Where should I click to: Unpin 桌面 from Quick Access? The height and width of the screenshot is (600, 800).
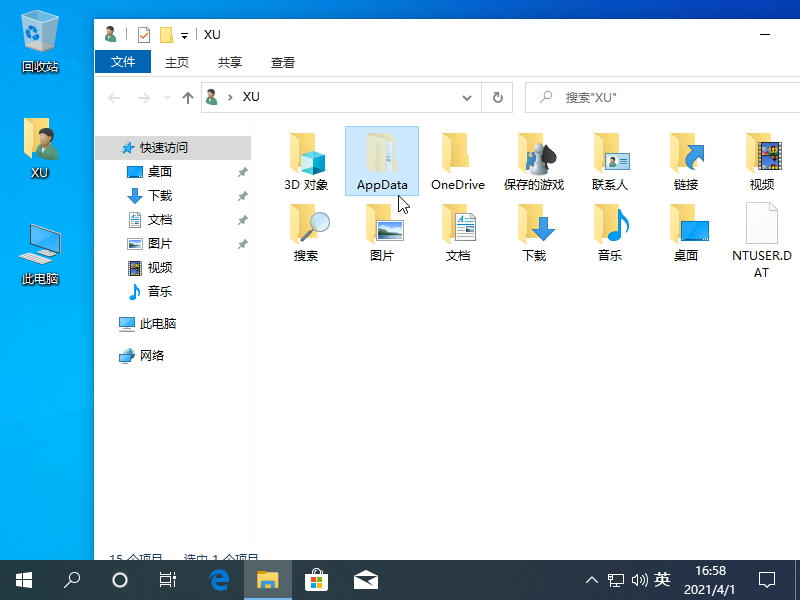241,171
